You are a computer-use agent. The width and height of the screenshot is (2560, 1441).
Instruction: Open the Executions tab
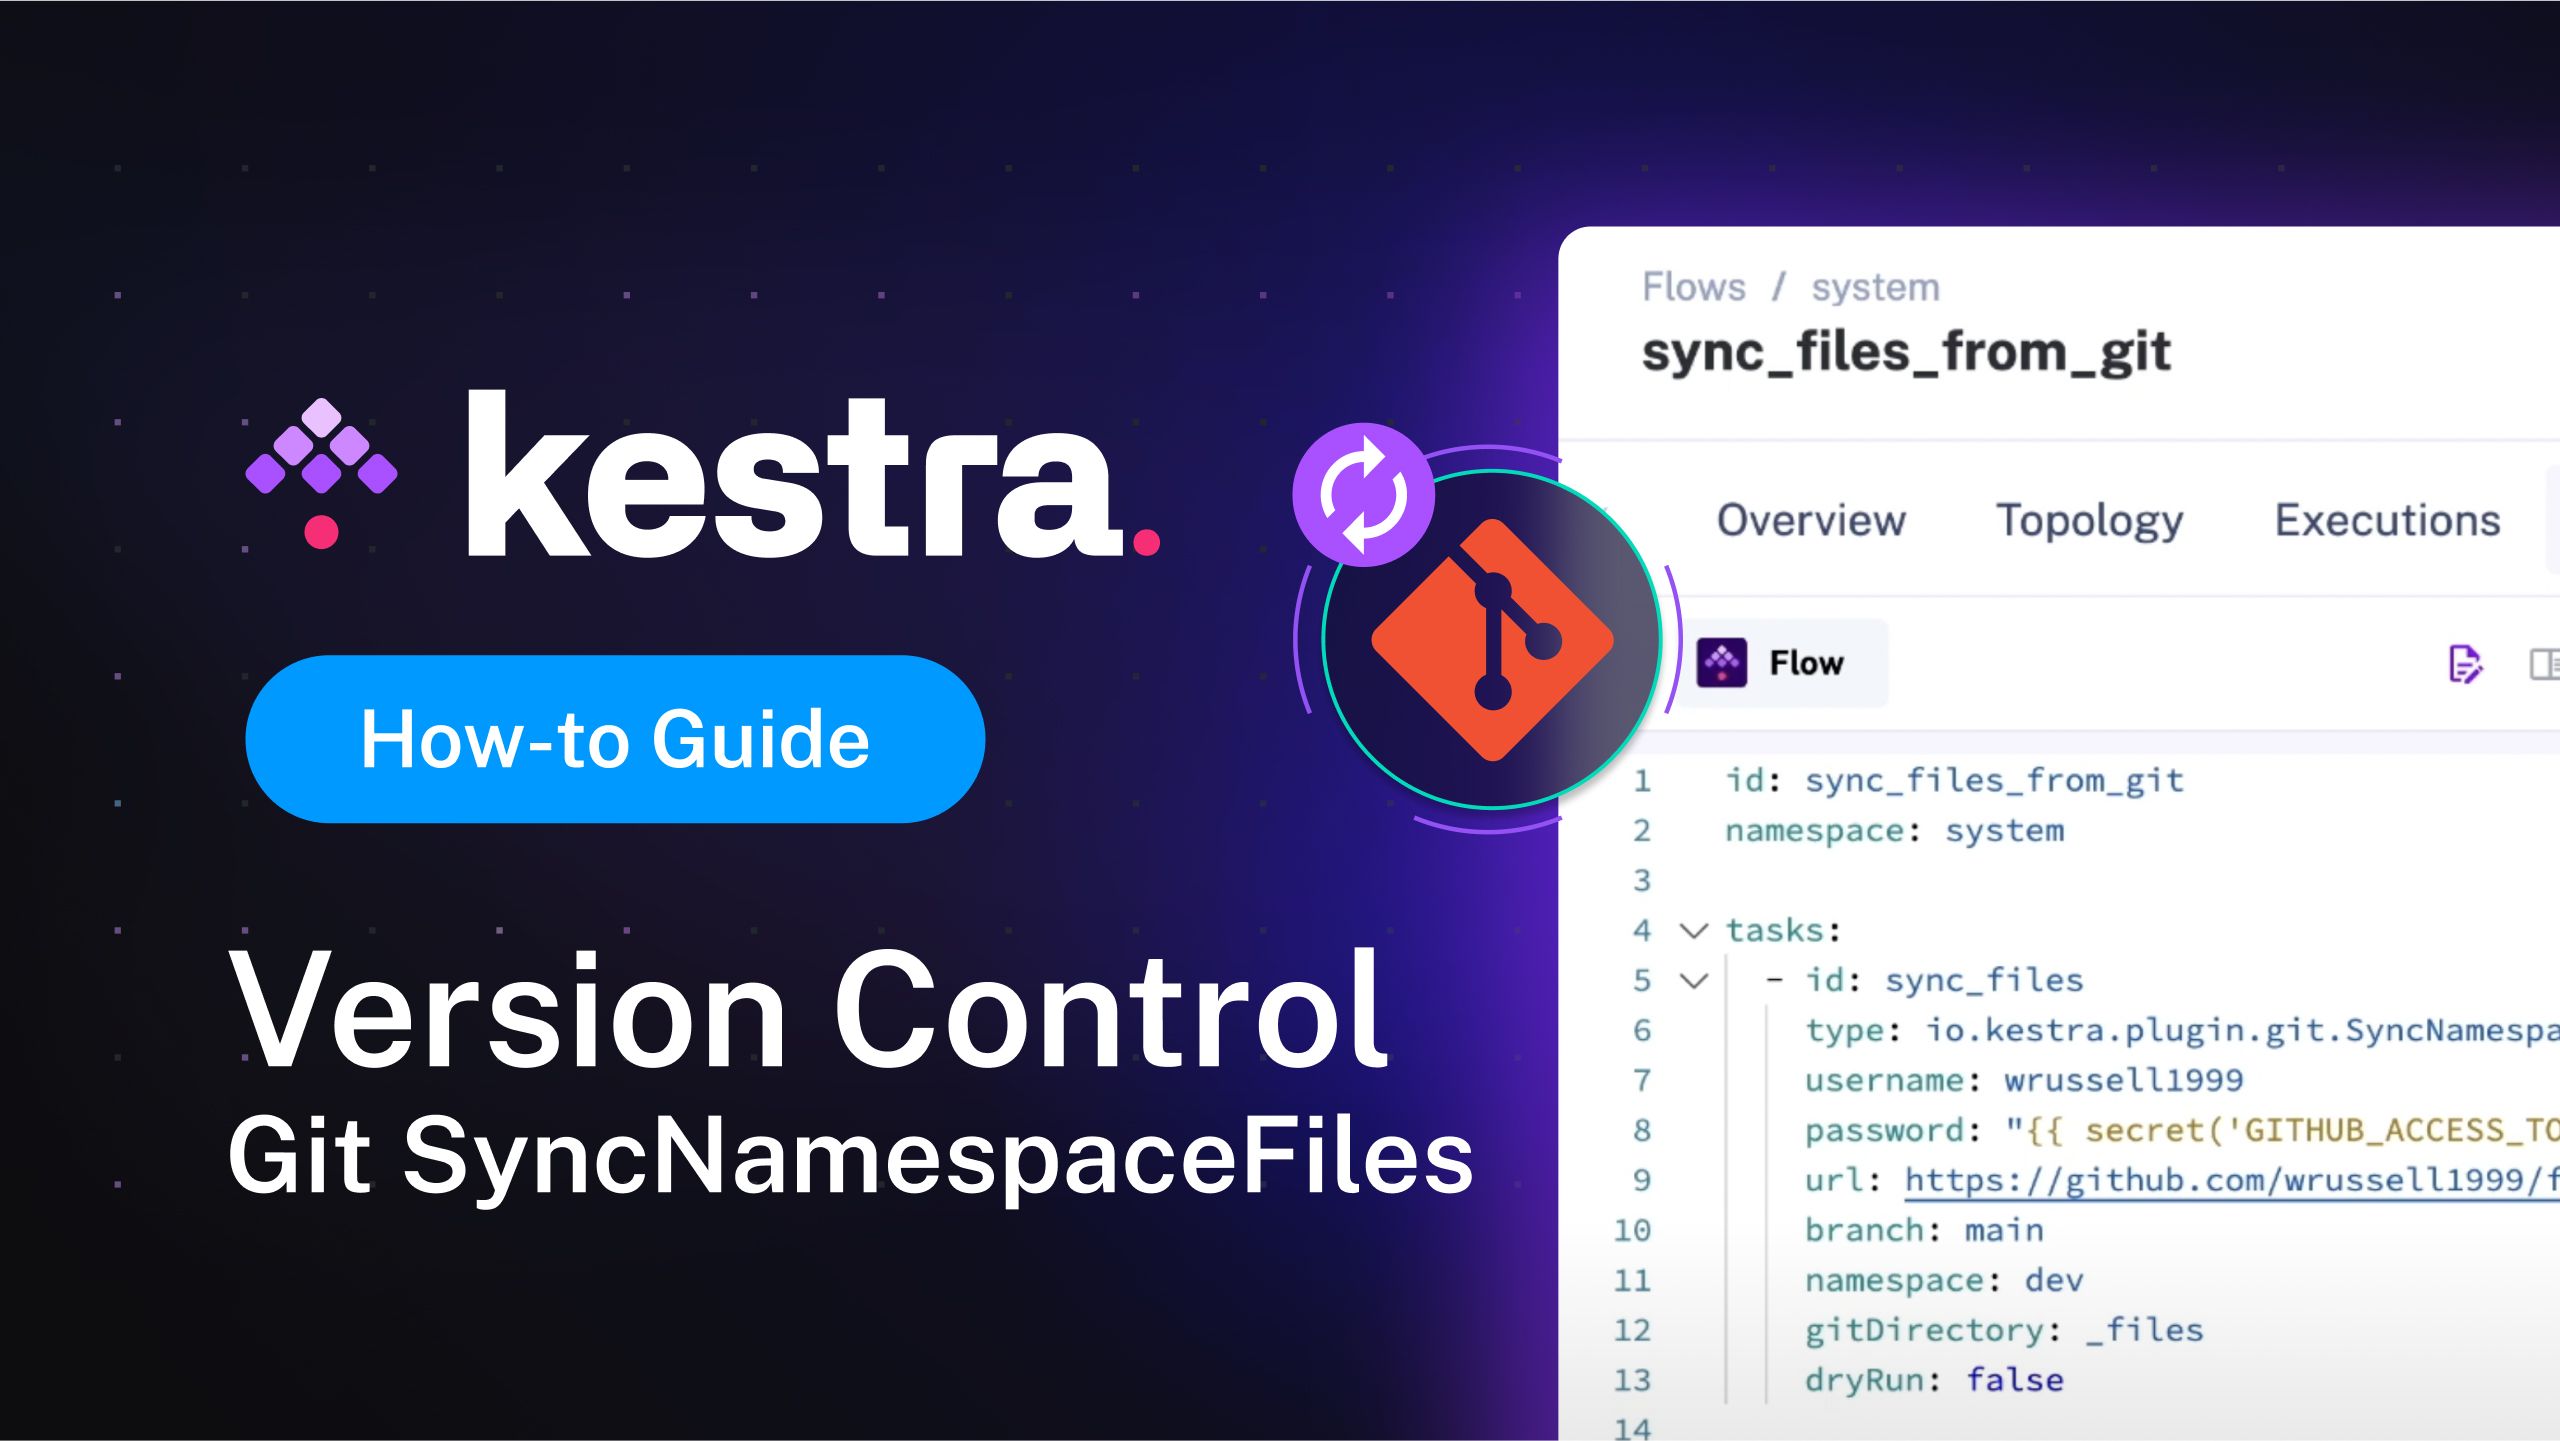pyautogui.click(x=2387, y=520)
